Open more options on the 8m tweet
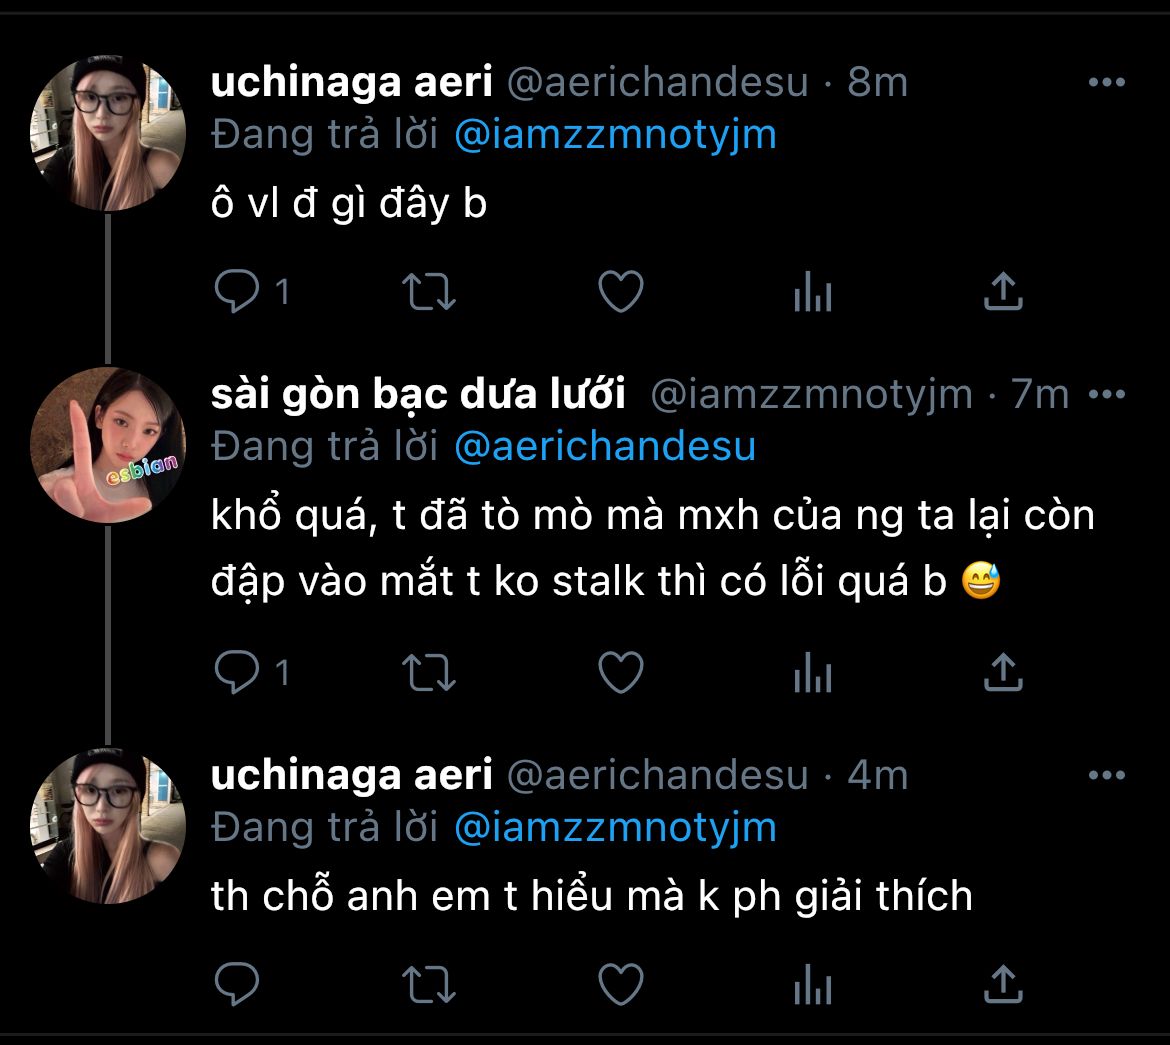The width and height of the screenshot is (1170, 1045). (1106, 83)
